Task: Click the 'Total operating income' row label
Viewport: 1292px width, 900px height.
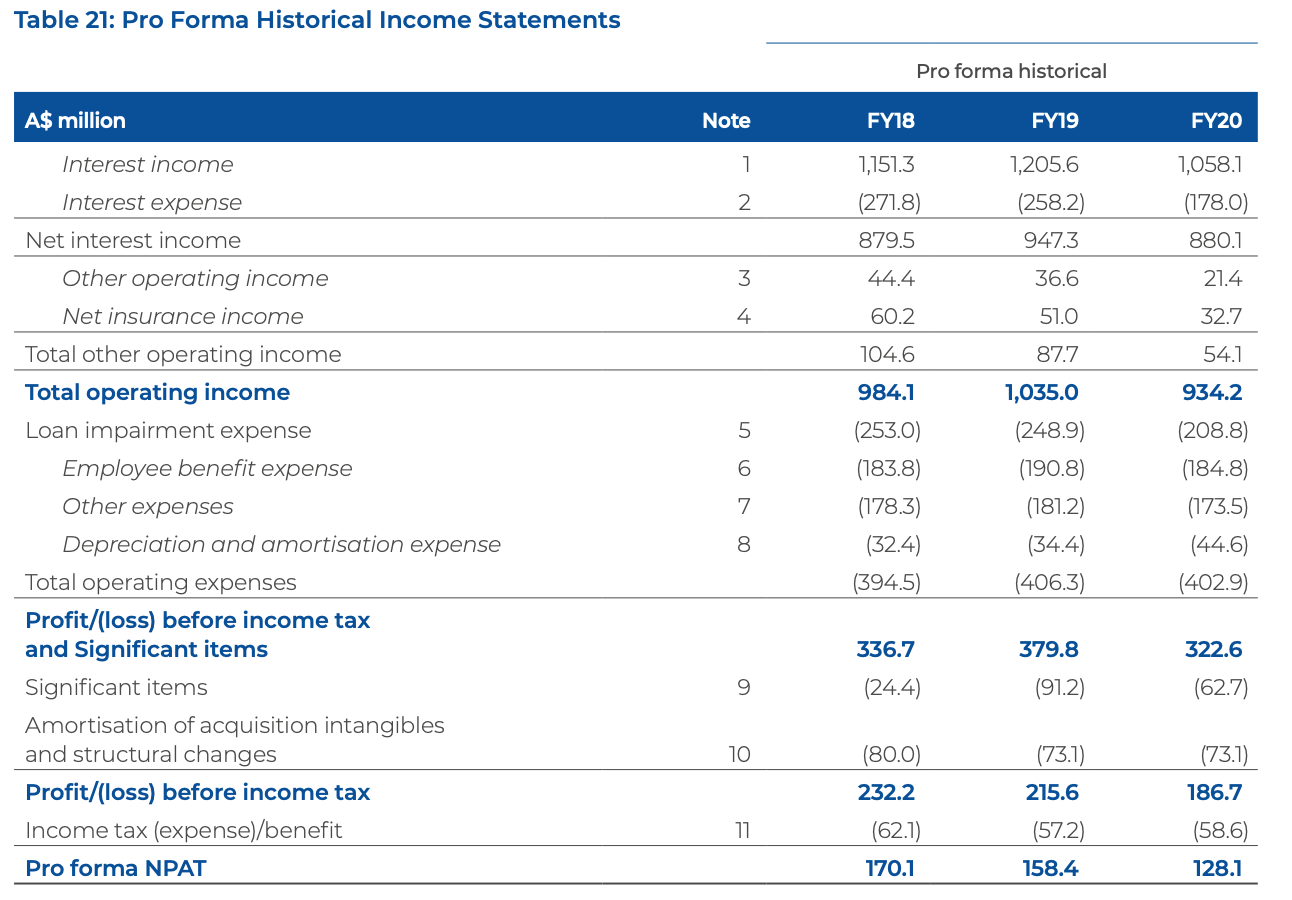Action: (157, 392)
